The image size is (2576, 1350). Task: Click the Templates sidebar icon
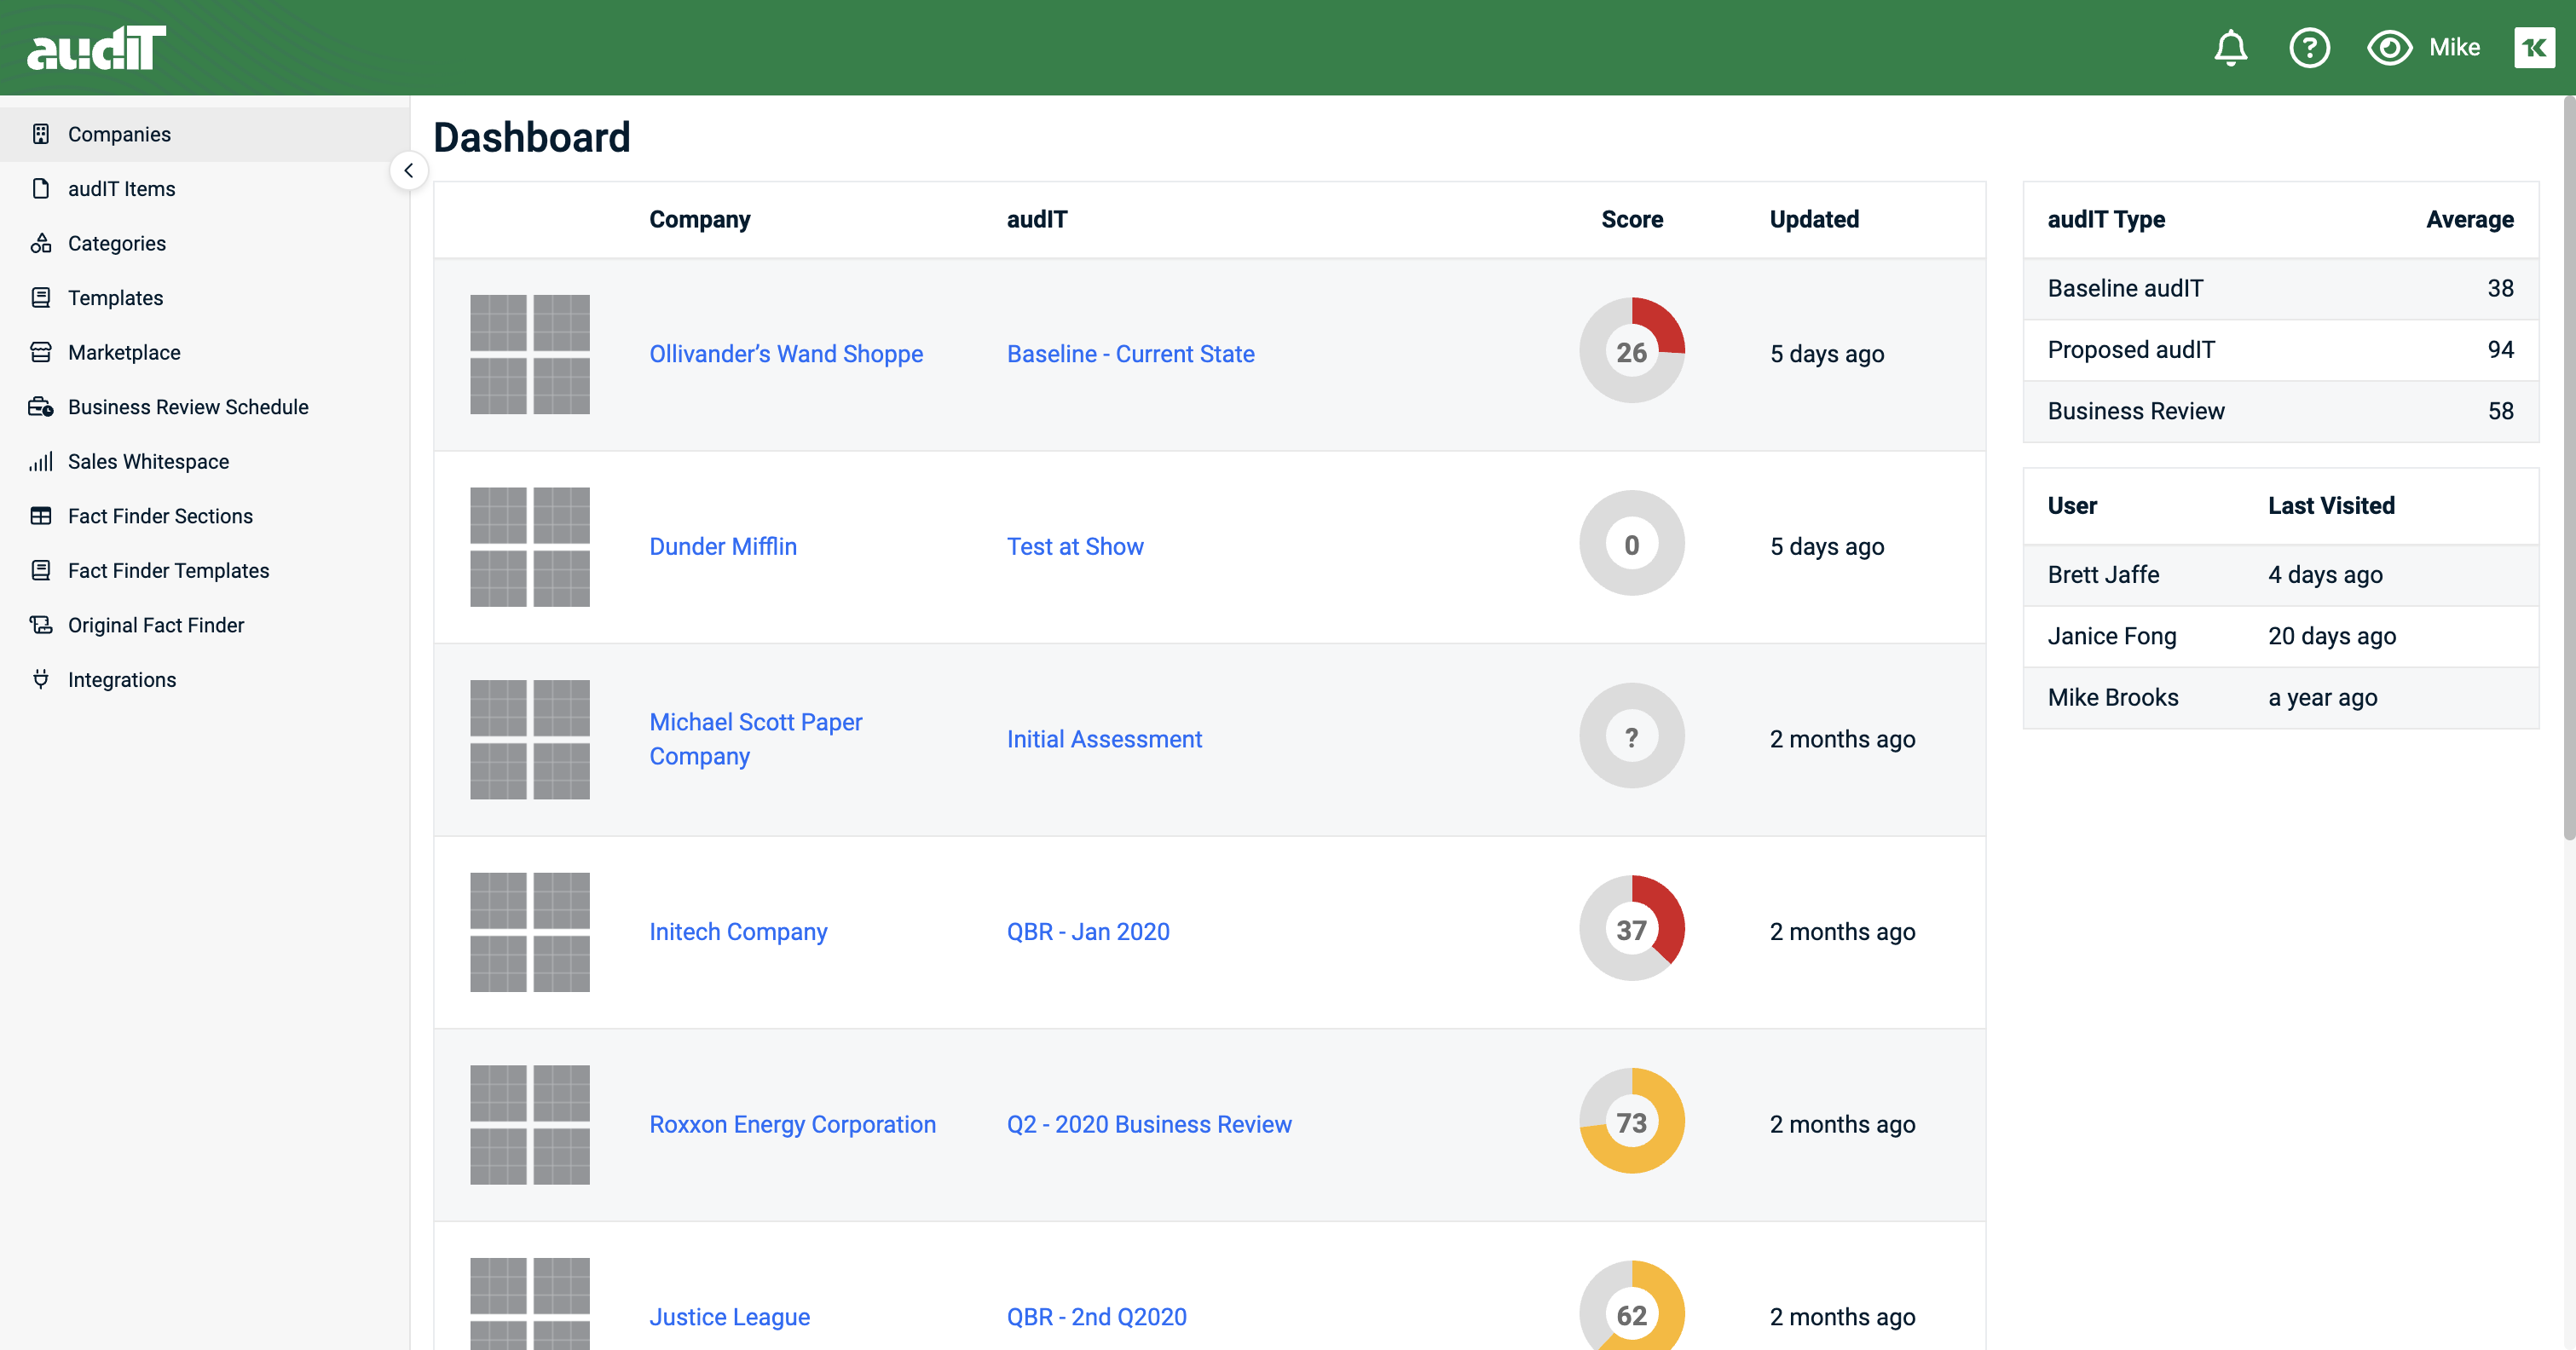point(41,297)
